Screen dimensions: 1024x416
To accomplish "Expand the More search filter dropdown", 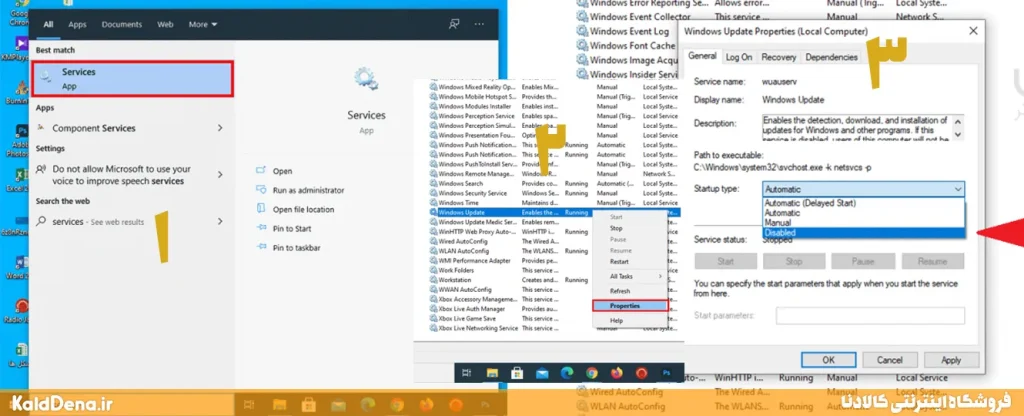I will click(x=202, y=24).
